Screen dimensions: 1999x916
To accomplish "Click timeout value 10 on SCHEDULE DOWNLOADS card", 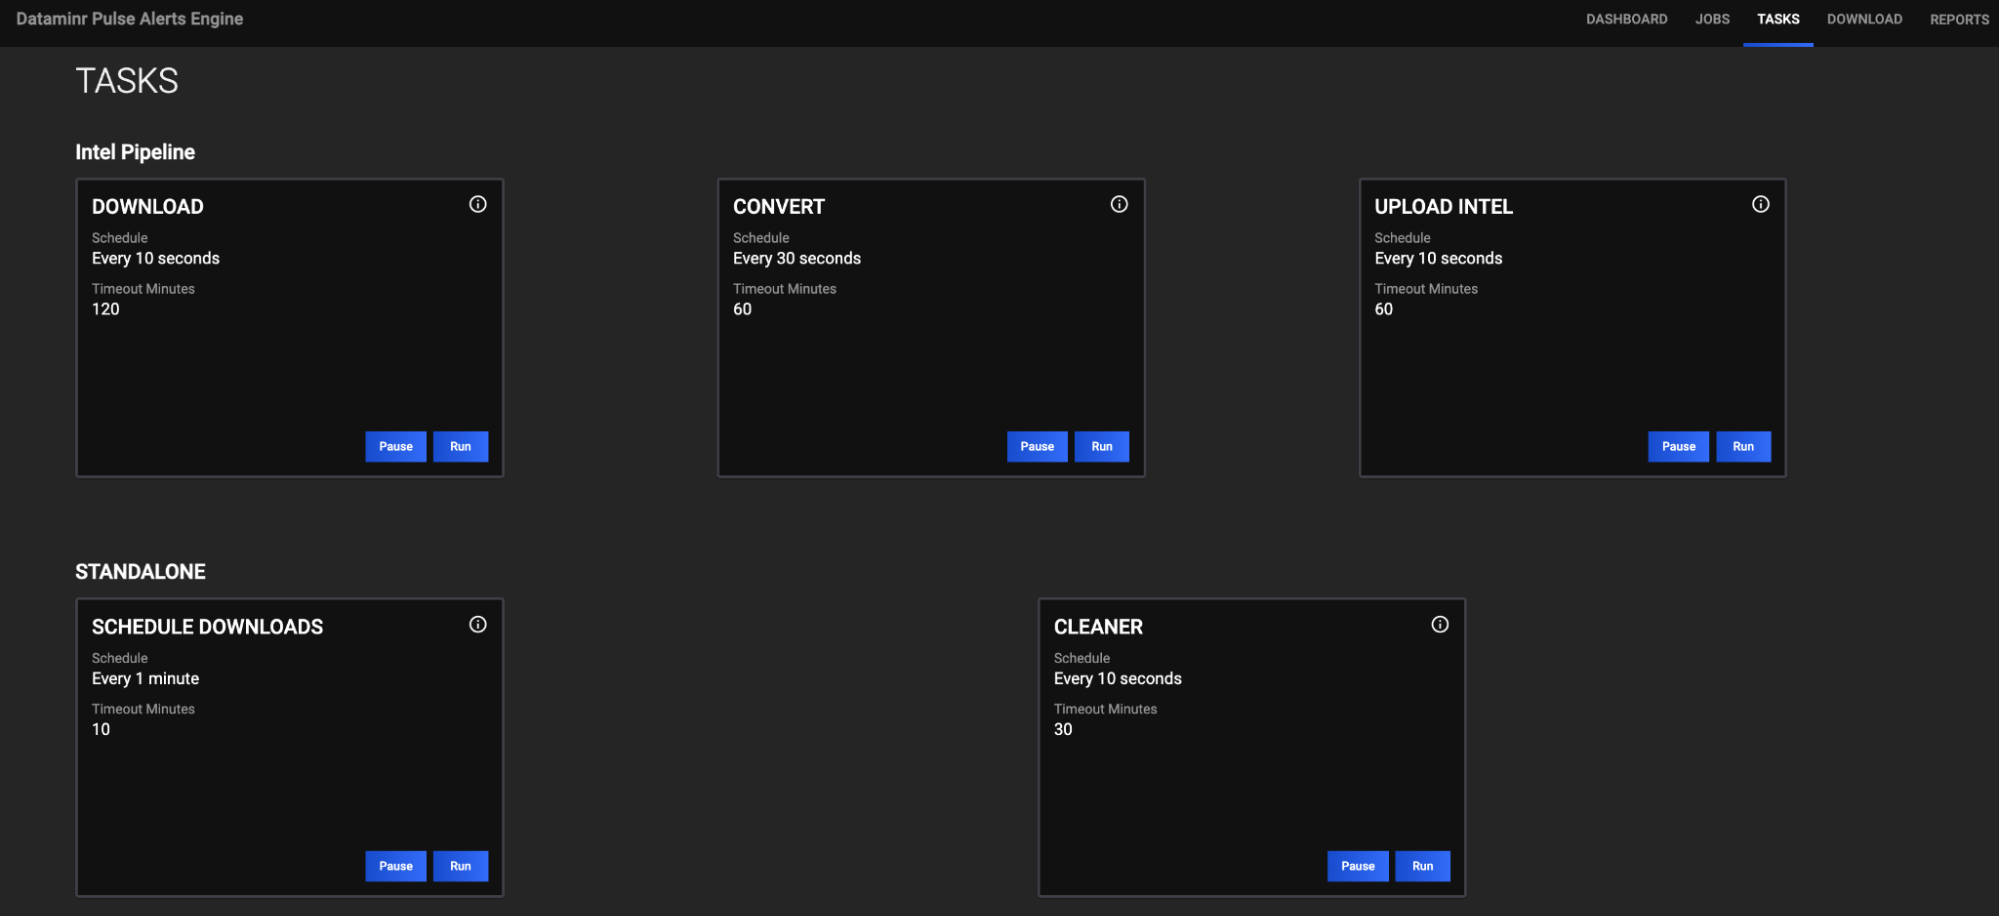I will pyautogui.click(x=101, y=729).
